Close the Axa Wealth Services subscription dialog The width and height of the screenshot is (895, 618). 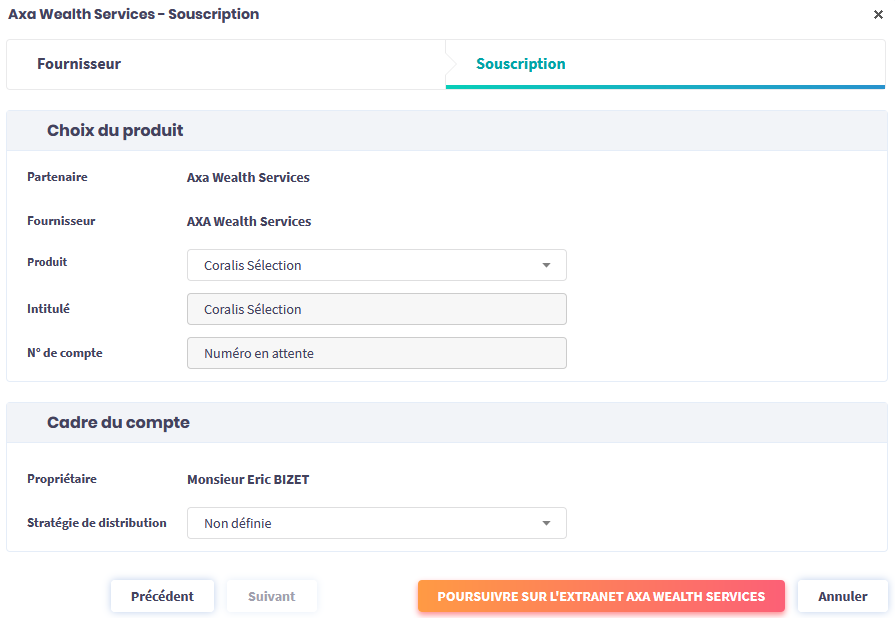point(878,15)
